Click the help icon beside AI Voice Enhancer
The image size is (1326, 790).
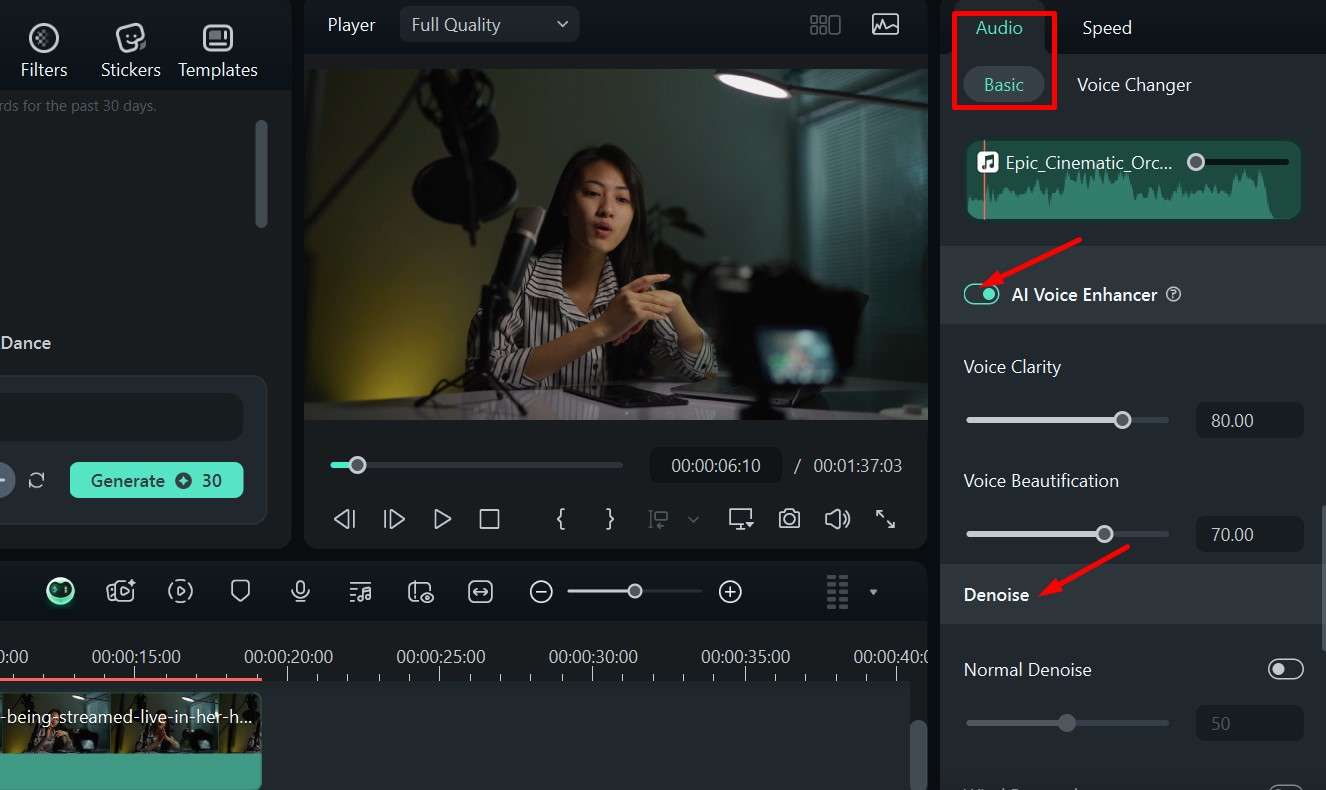coord(1174,294)
